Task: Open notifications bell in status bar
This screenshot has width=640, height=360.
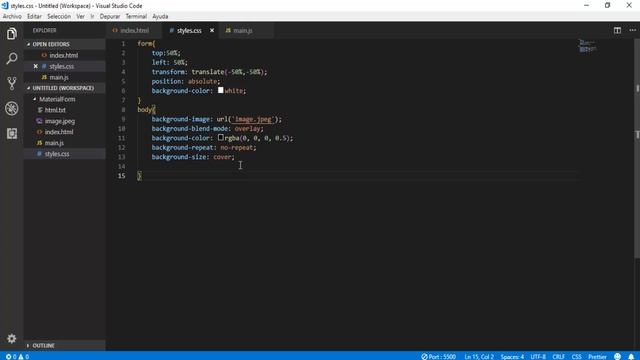Action: tap(631, 356)
